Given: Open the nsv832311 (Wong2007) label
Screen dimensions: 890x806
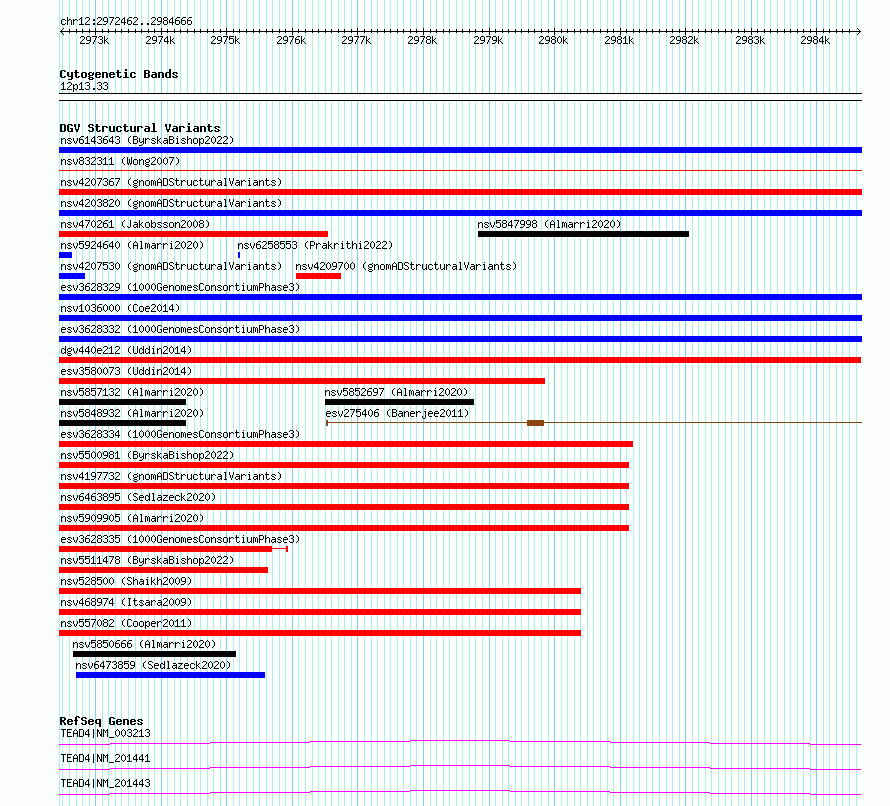Looking at the screenshot, I should 120,161.
